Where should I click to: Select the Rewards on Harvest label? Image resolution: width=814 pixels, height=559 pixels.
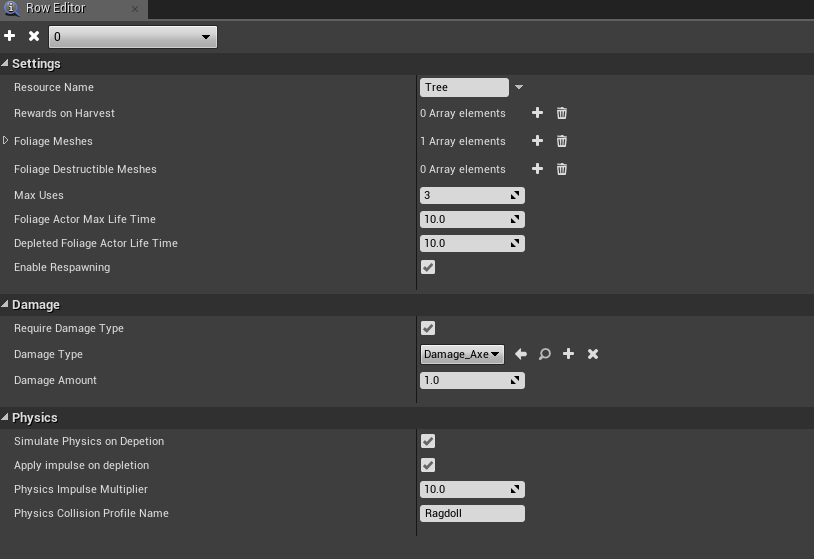(64, 113)
